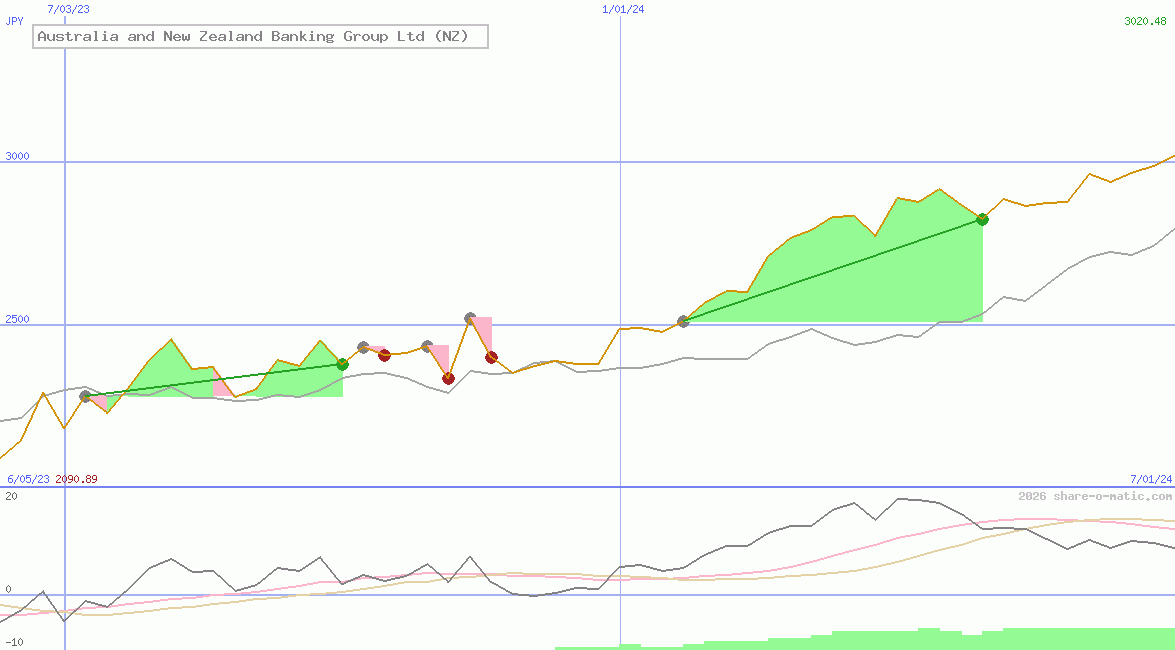This screenshot has height=650, width=1175.
Task: Select the JPY currency label
Action: tap(14, 21)
